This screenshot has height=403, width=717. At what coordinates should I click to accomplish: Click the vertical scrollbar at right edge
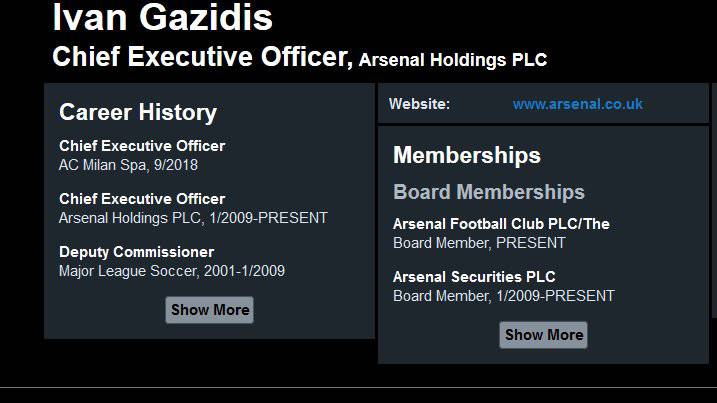(x=713, y=200)
